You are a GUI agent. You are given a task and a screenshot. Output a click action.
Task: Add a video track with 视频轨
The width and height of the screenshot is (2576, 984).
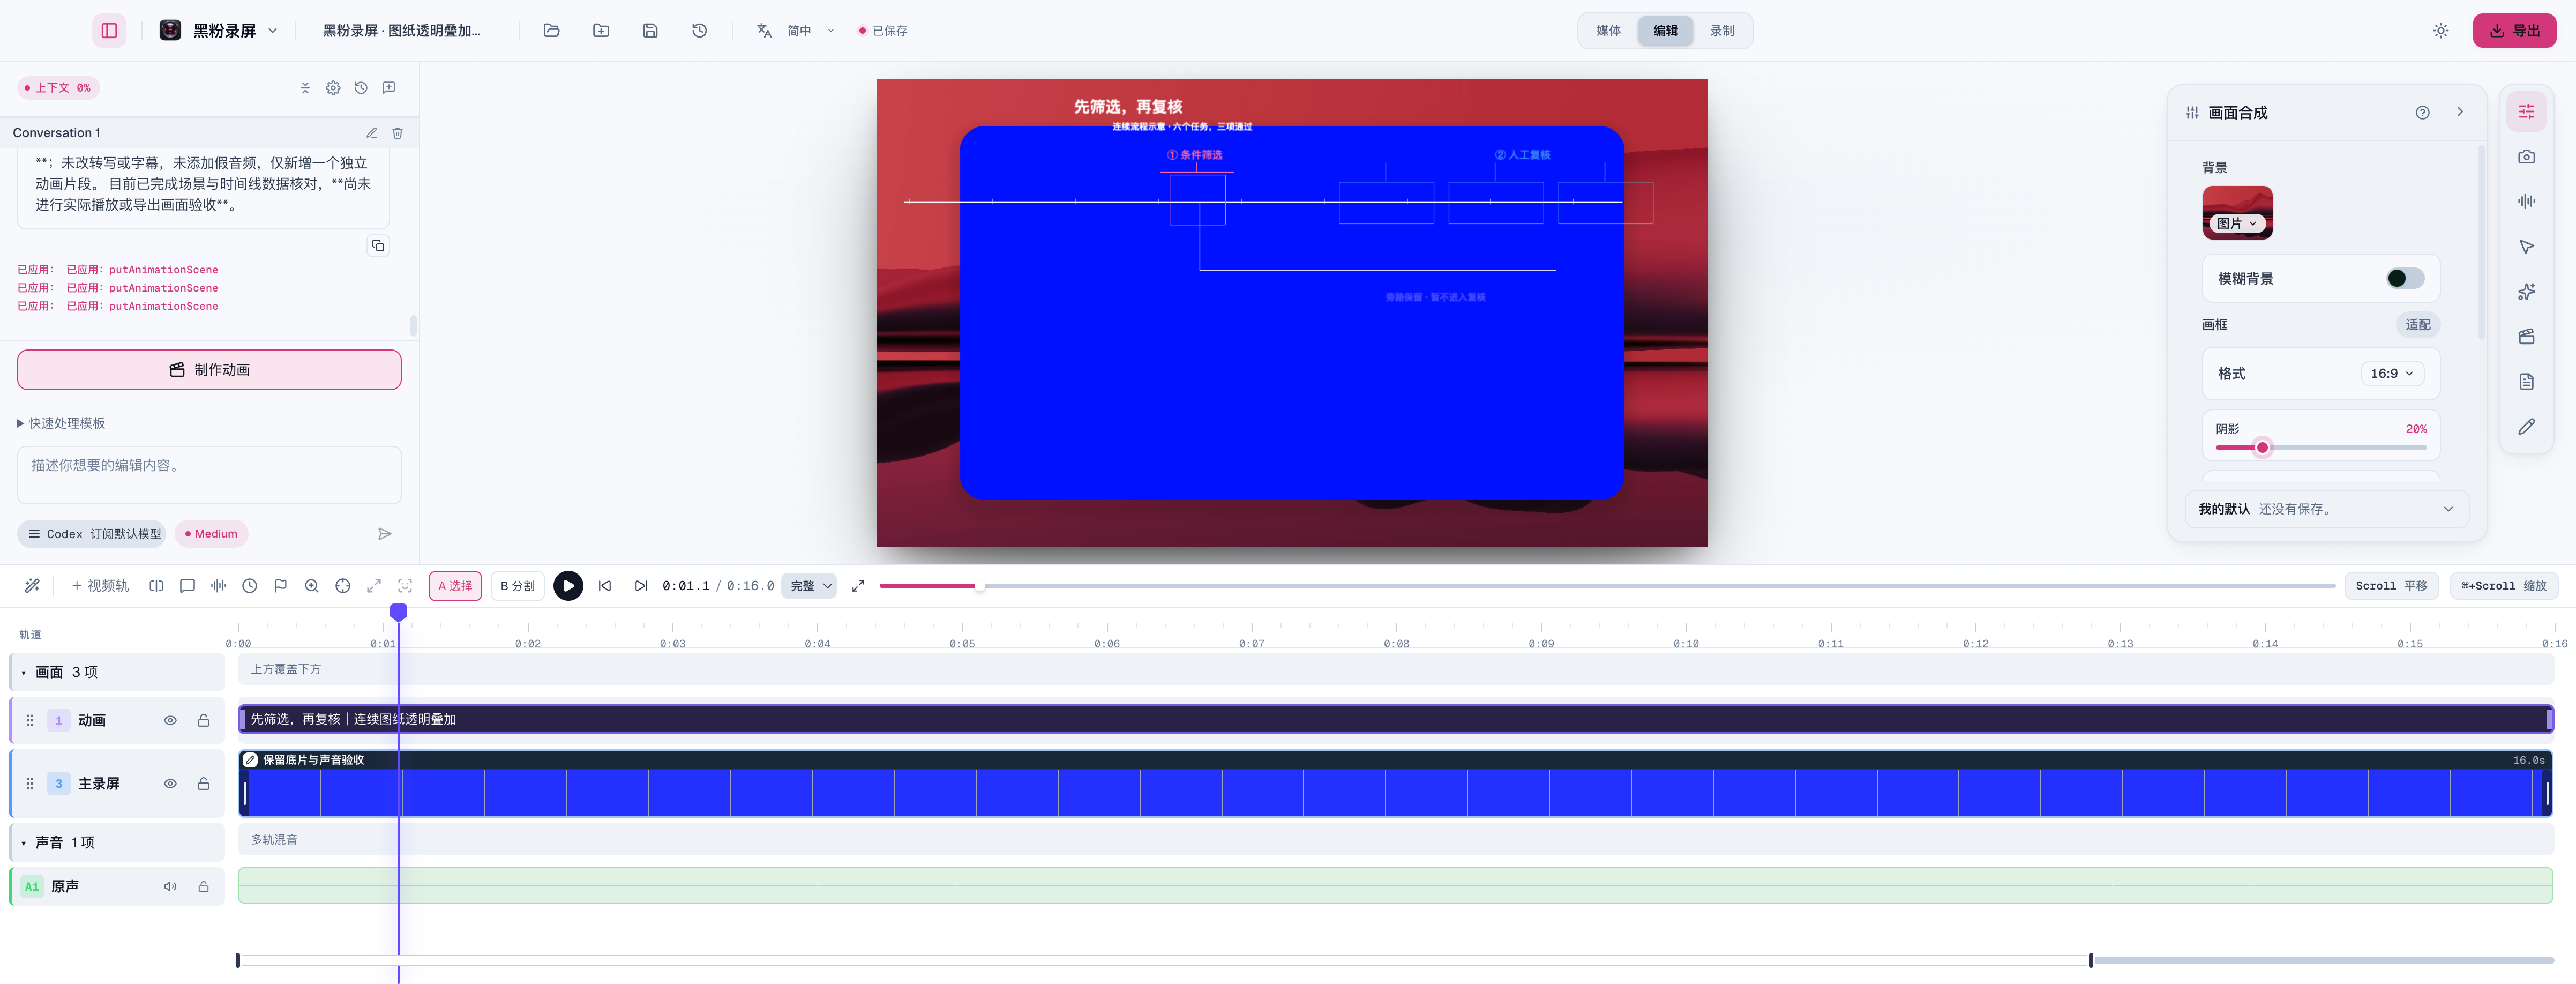(100, 586)
